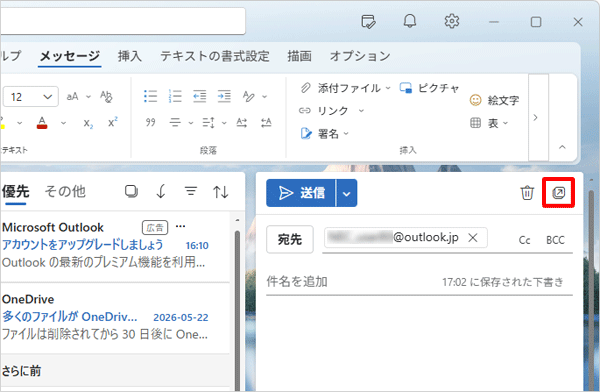Collapse the ribbon with up chevron
Screen dimensions: 600x392
pyautogui.click(x=562, y=147)
